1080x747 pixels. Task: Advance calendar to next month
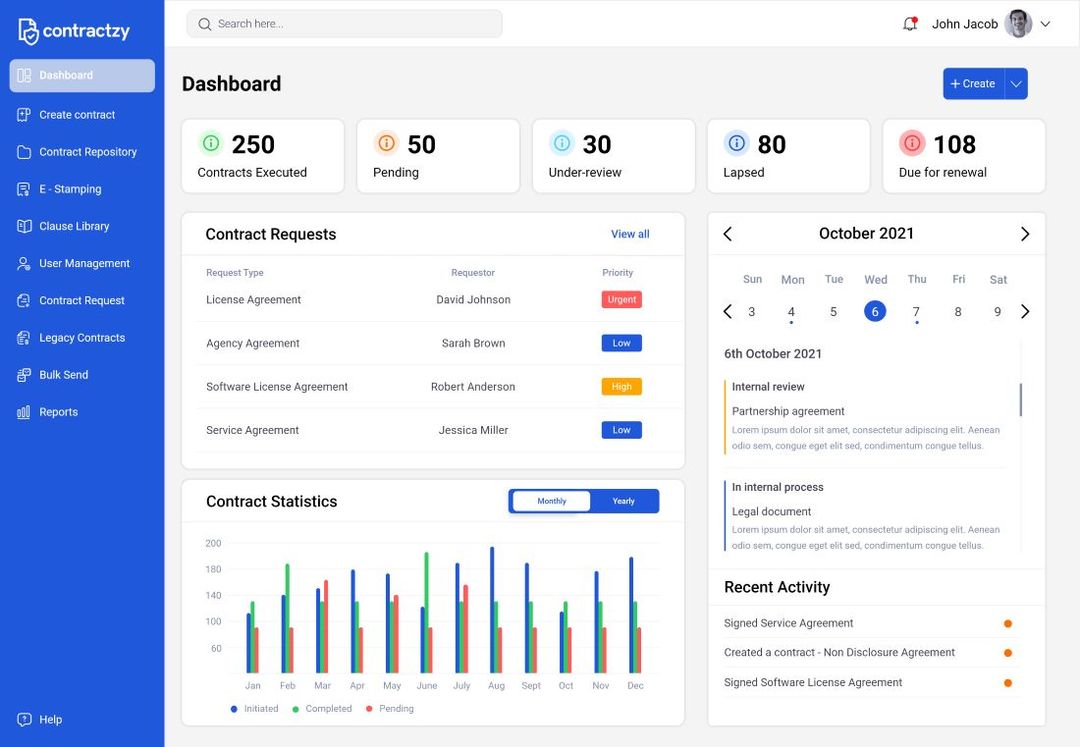click(1024, 233)
